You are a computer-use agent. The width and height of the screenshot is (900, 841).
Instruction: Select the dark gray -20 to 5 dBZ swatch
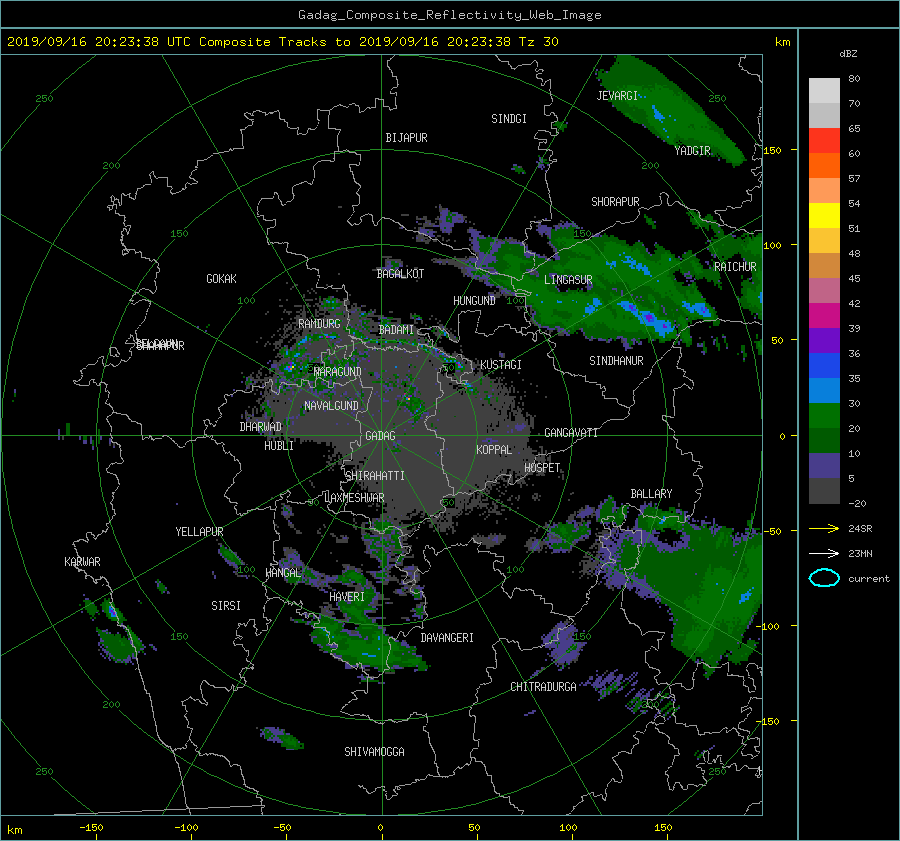point(824,491)
